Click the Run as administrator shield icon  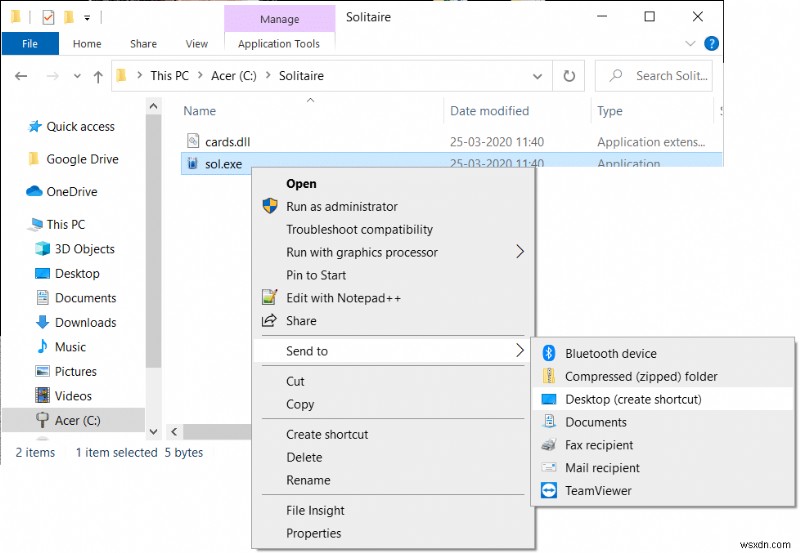pyautogui.click(x=270, y=206)
